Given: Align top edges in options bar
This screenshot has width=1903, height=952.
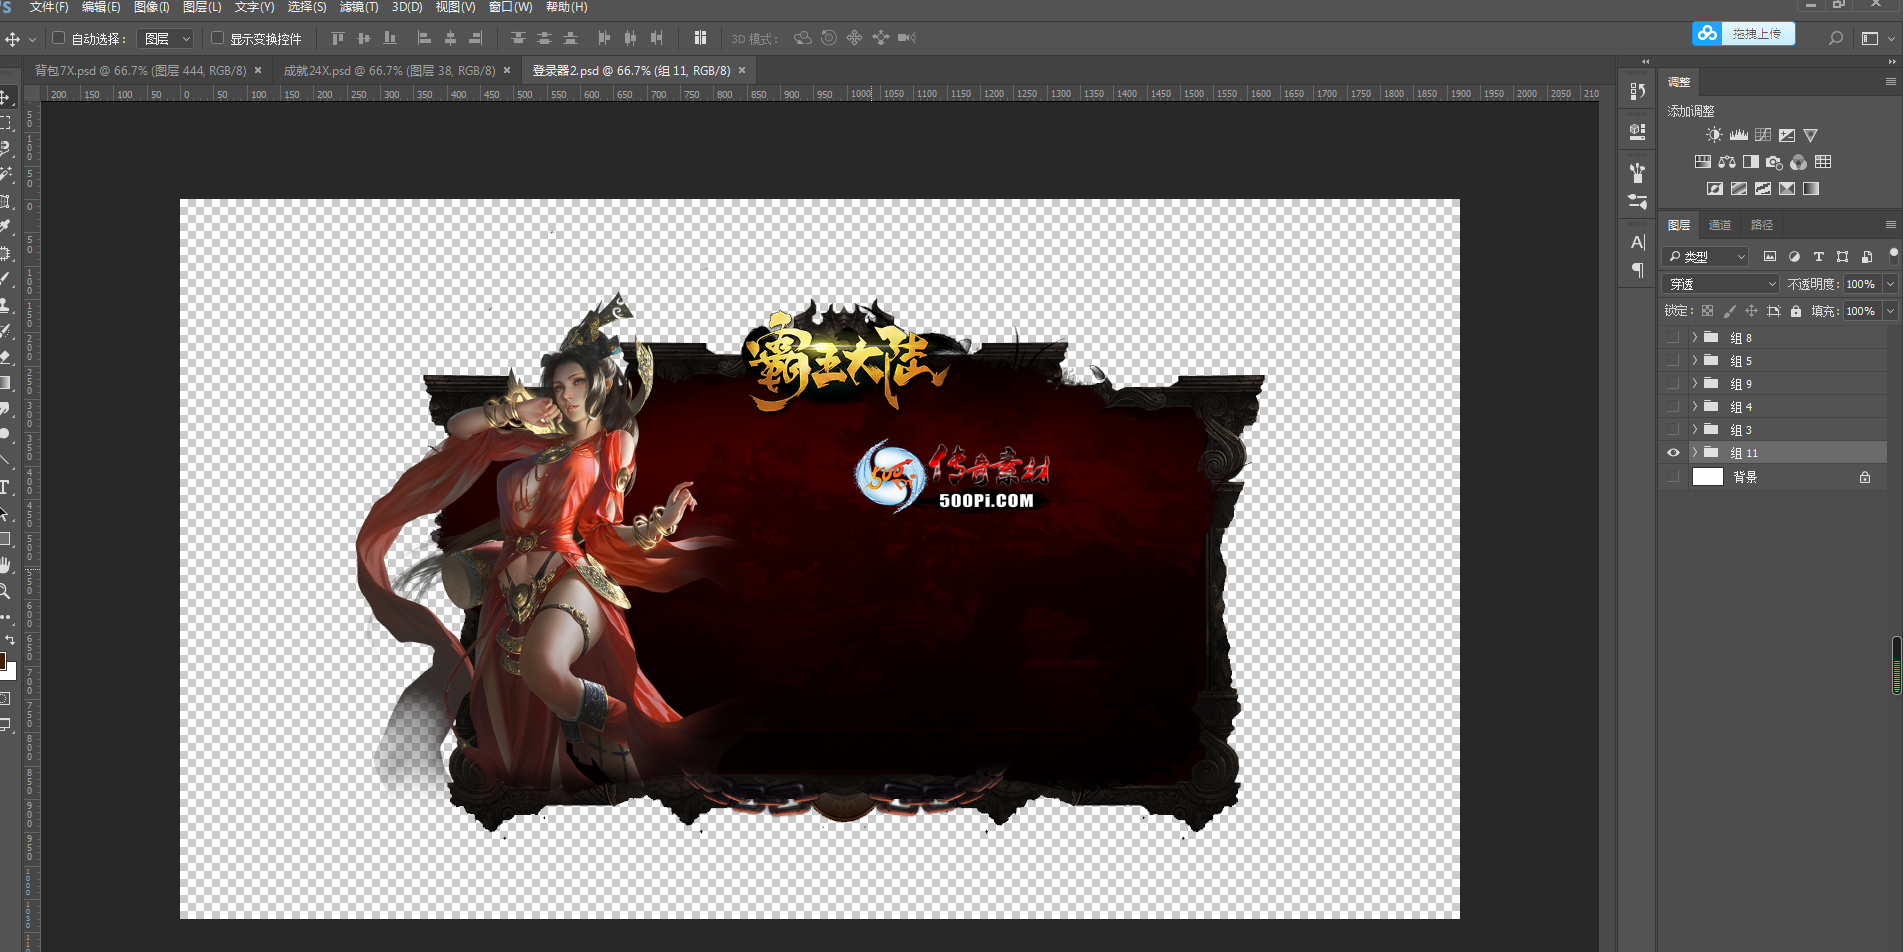Looking at the screenshot, I should point(337,38).
